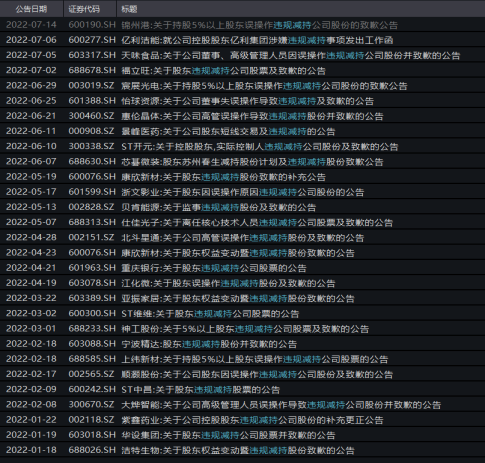Select stock code 002151.SZ
This screenshot has width=485, height=463.
click(x=91, y=238)
